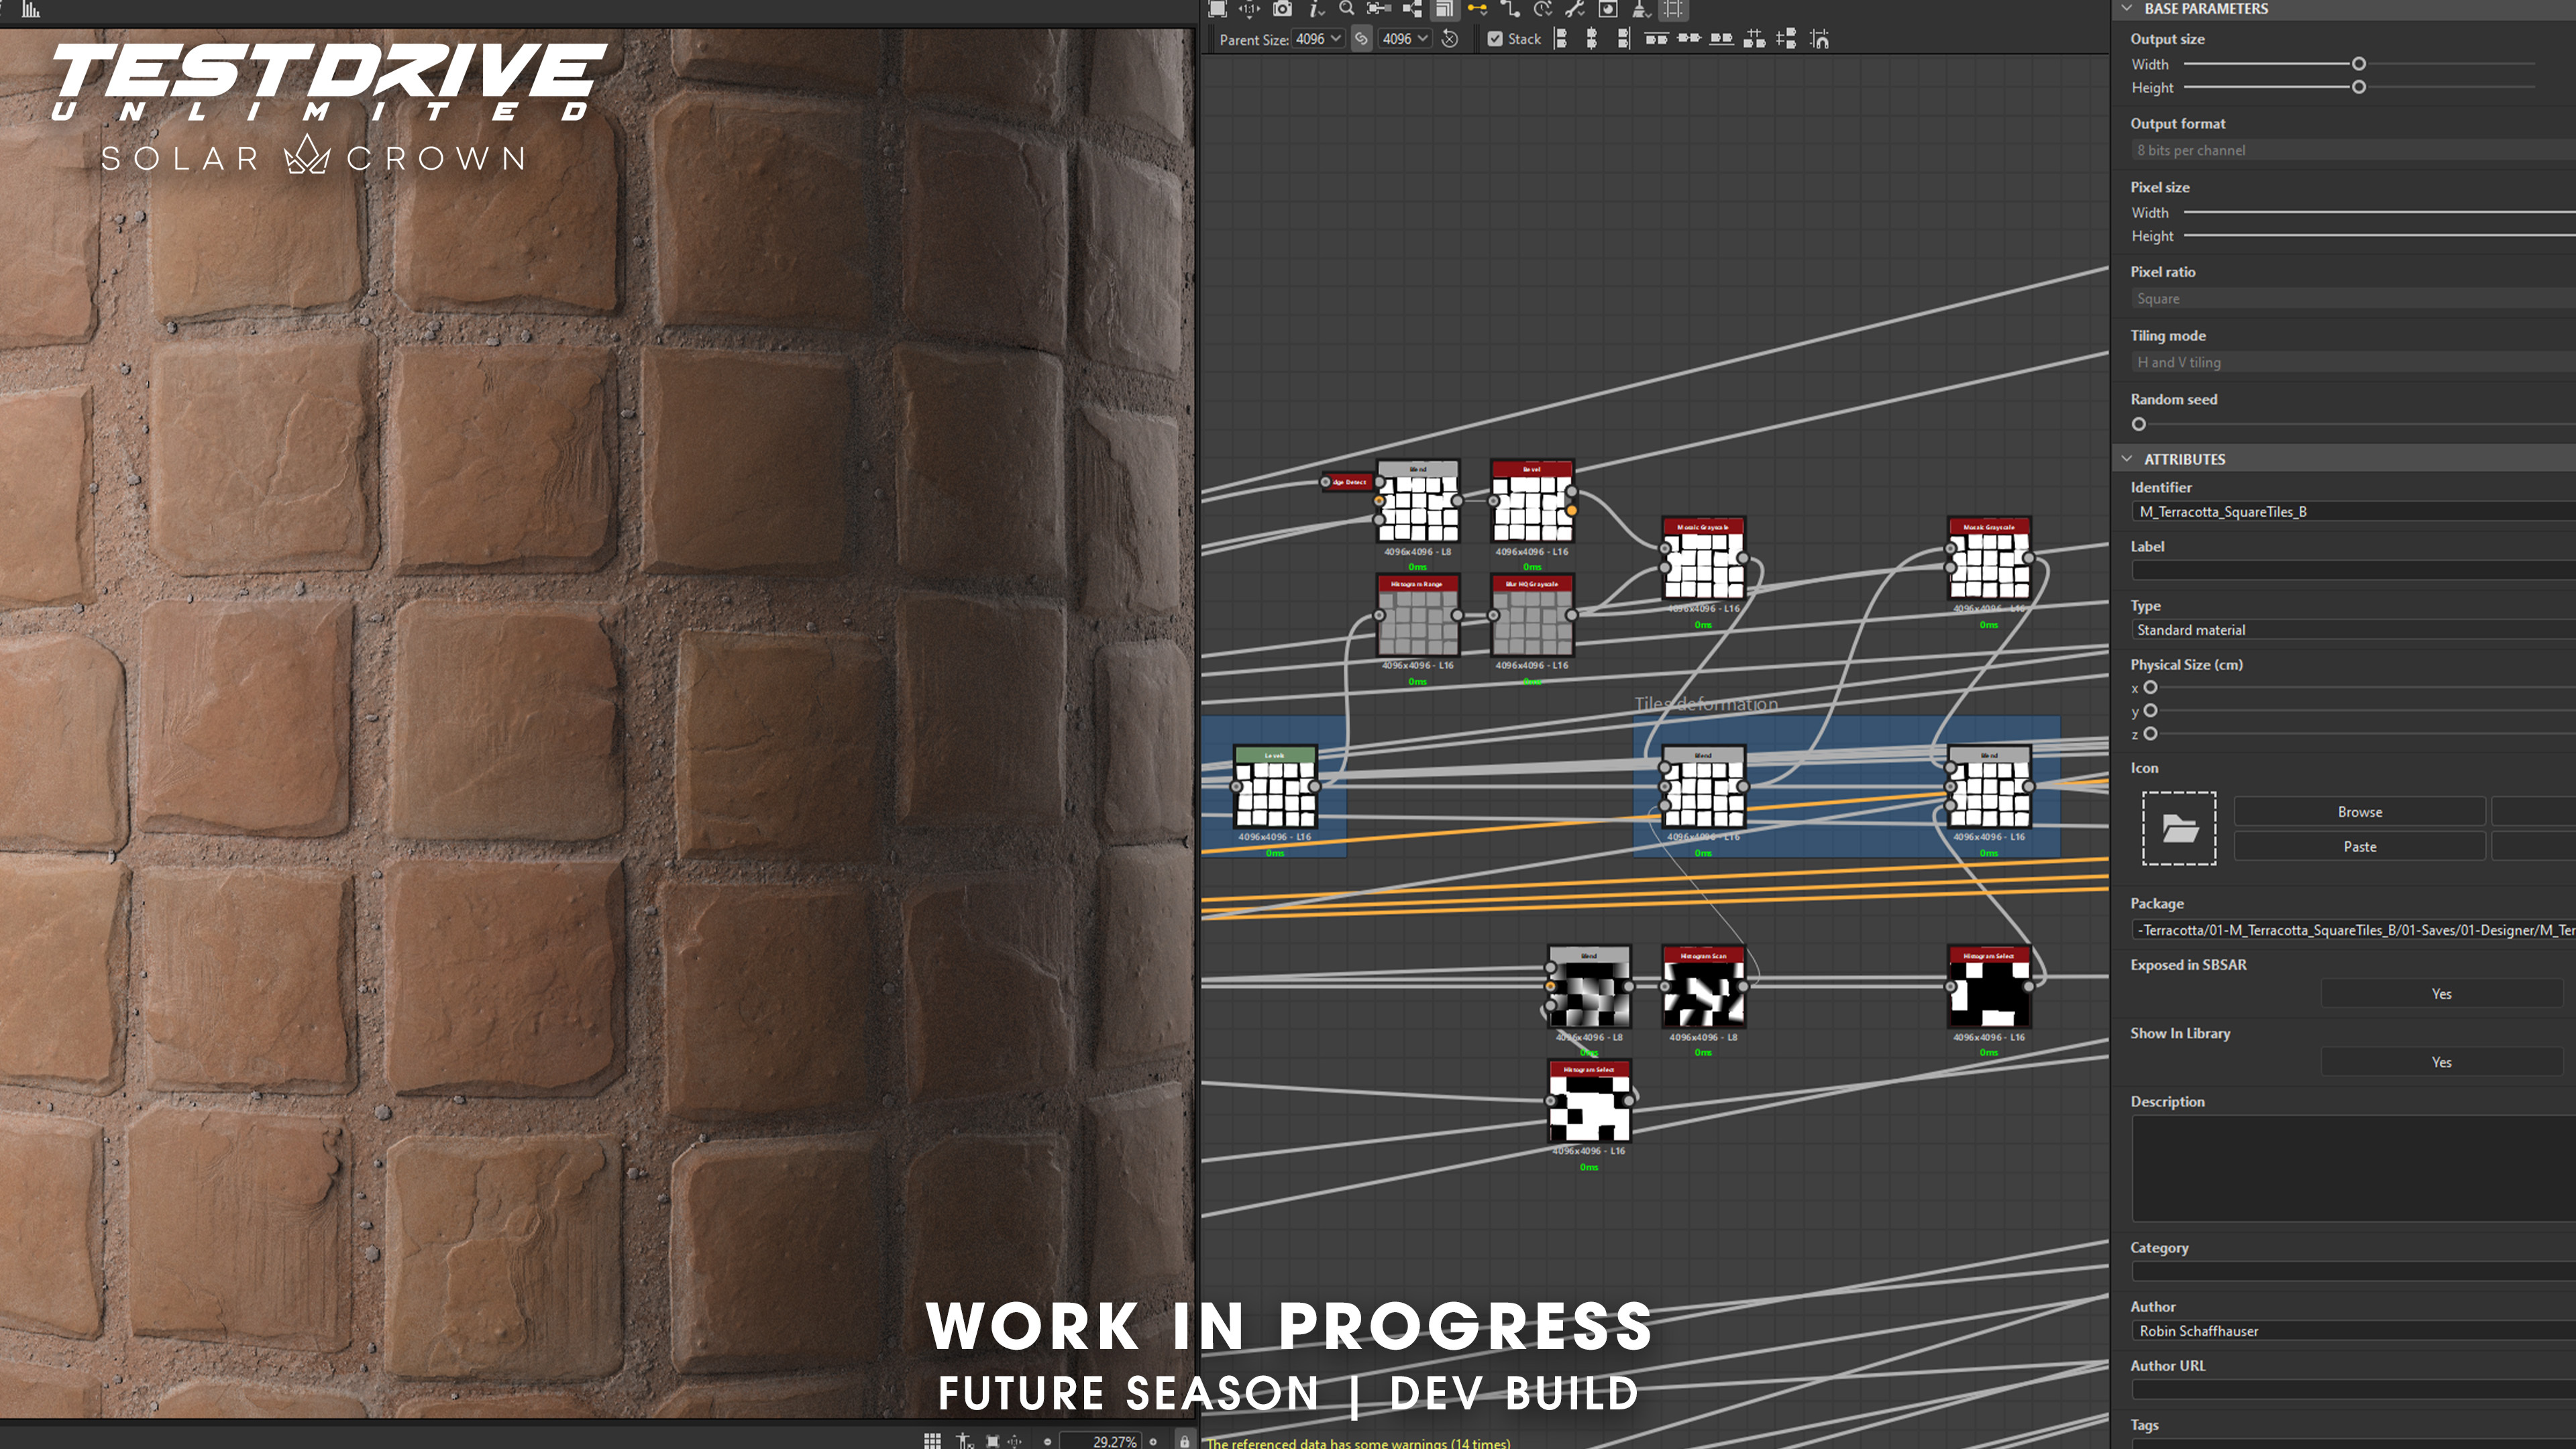The width and height of the screenshot is (2576, 1449).
Task: Click the reset parent size icon
Action: click(1450, 39)
